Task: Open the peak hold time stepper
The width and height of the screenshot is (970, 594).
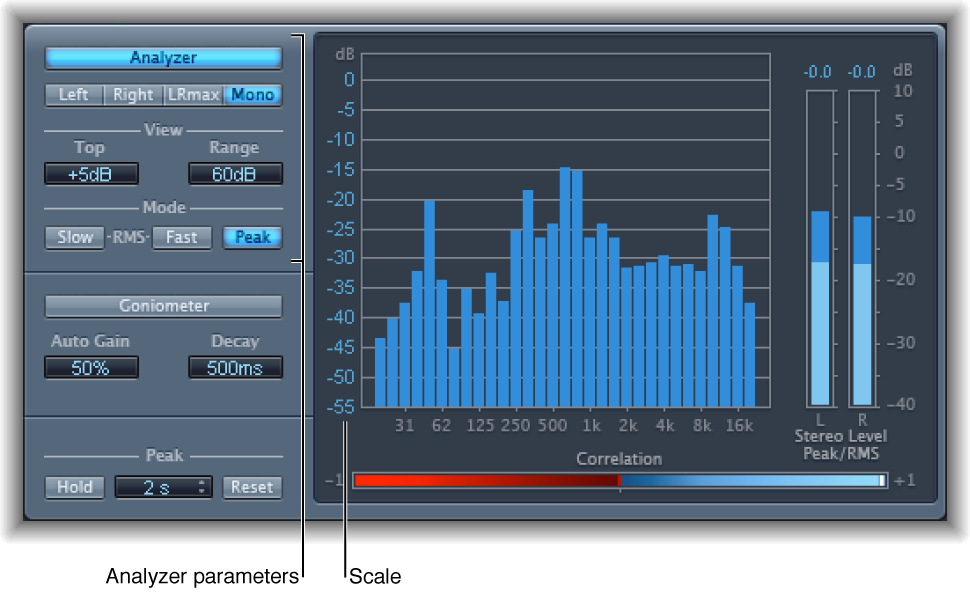Action: [x=163, y=487]
